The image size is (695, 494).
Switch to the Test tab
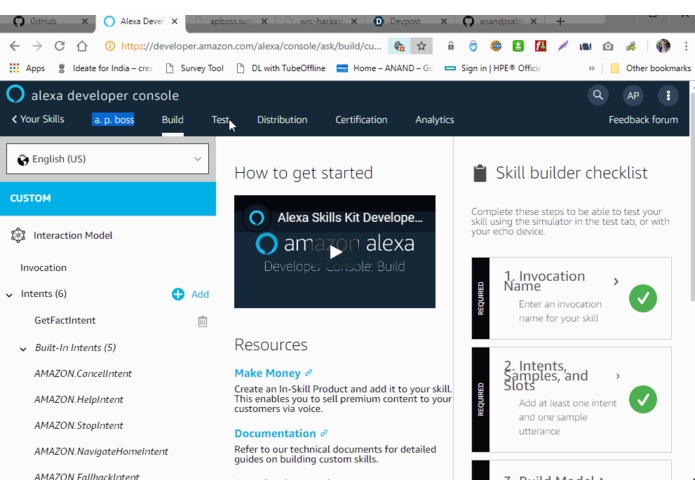[x=220, y=120]
